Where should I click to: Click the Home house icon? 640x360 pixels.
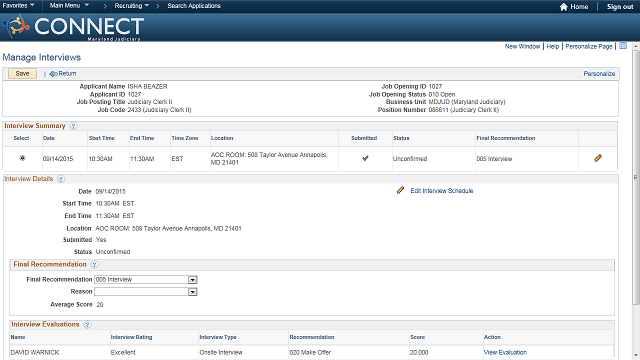point(564,7)
